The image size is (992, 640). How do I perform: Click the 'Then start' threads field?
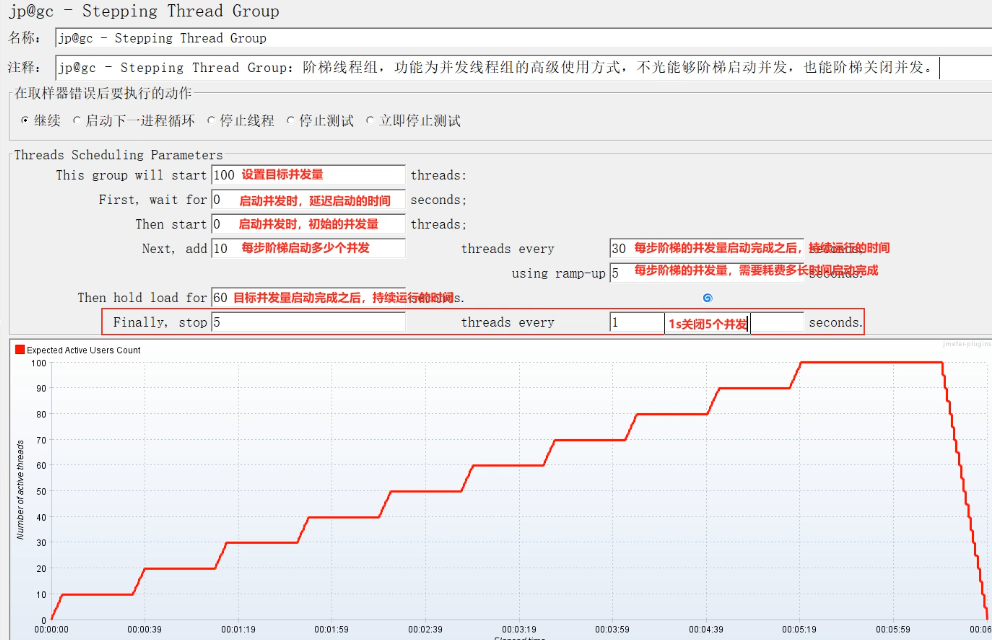pyautogui.click(x=308, y=224)
